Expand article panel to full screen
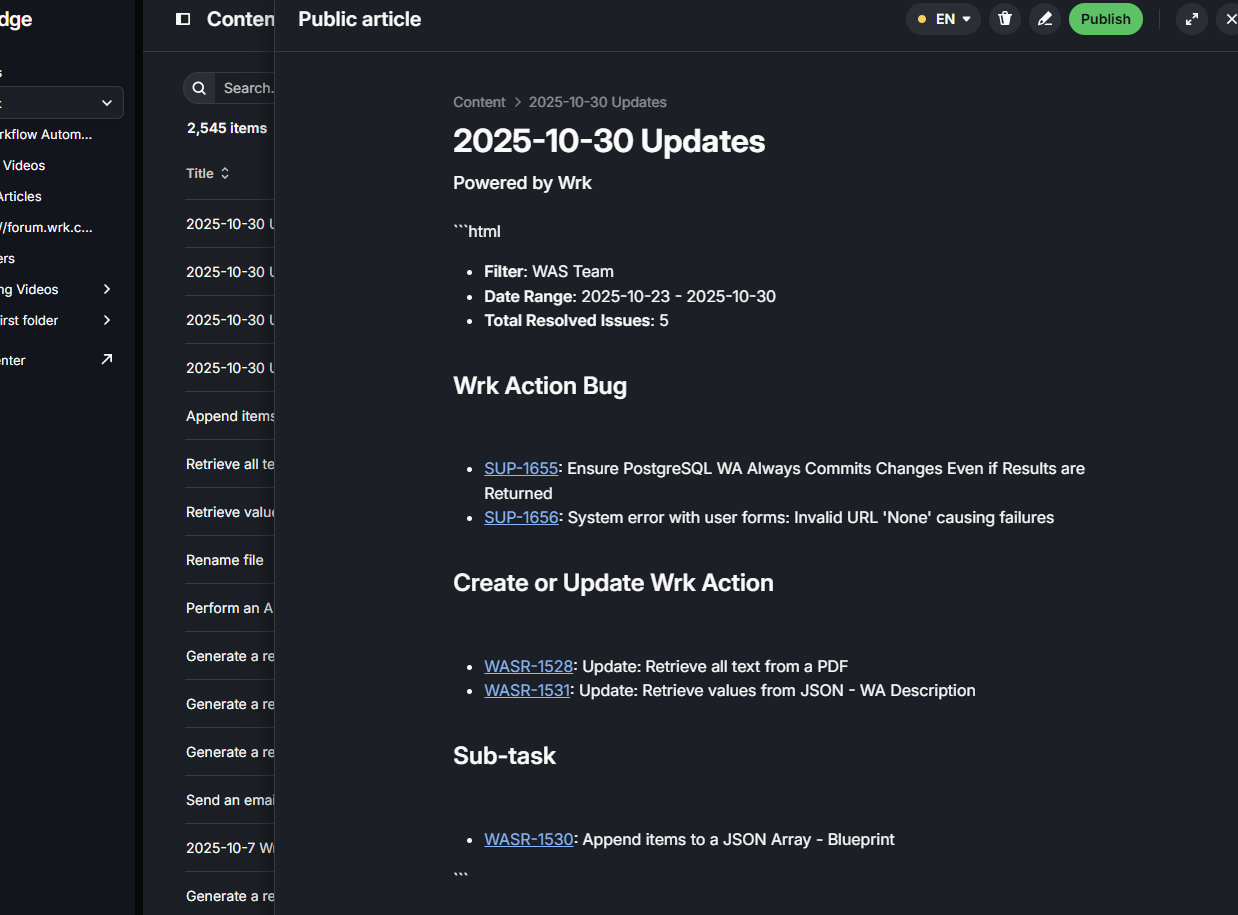This screenshot has height=915, width=1238. tap(1191, 19)
